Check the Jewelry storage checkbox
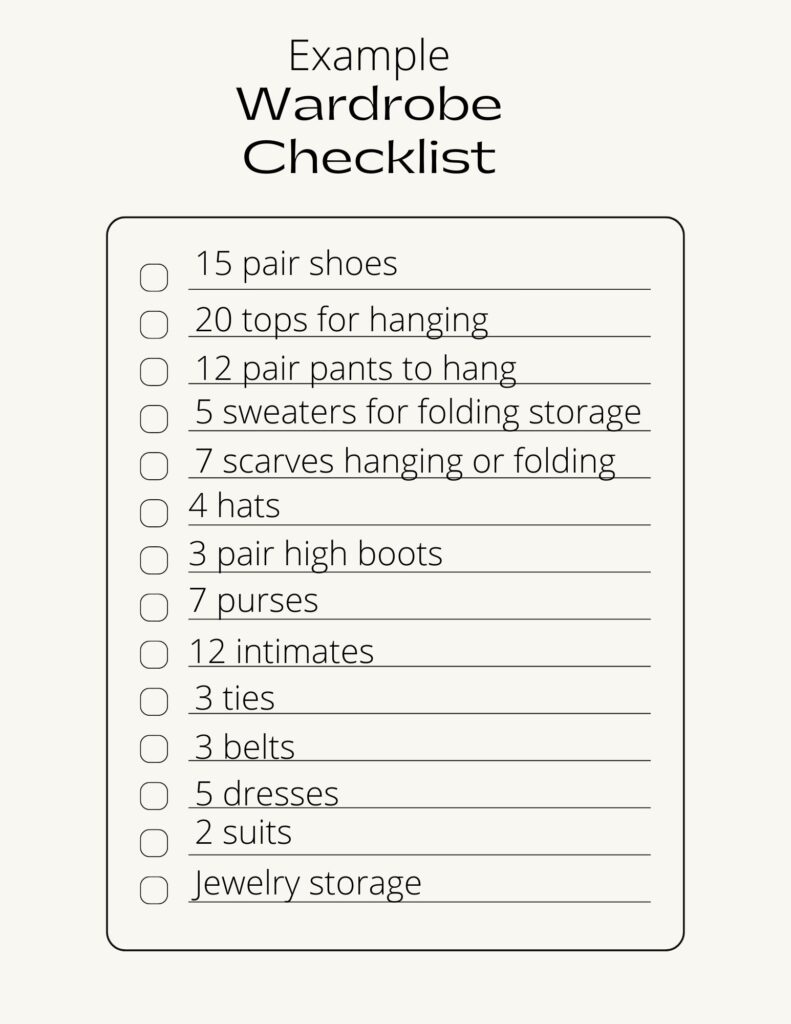The image size is (791, 1024). click(154, 890)
